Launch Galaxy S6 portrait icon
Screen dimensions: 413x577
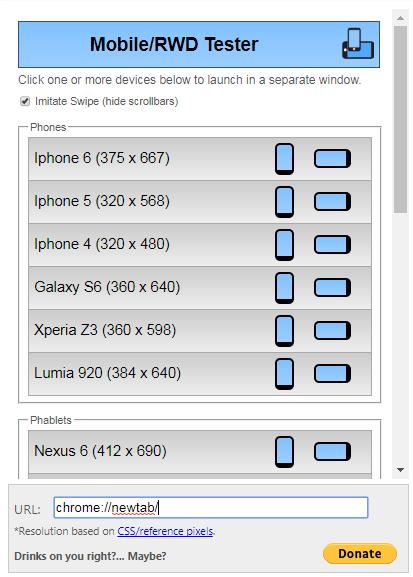tap(284, 288)
